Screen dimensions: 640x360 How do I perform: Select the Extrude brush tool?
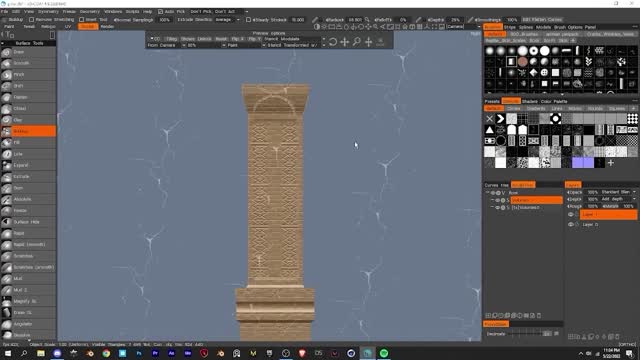(x=28, y=177)
